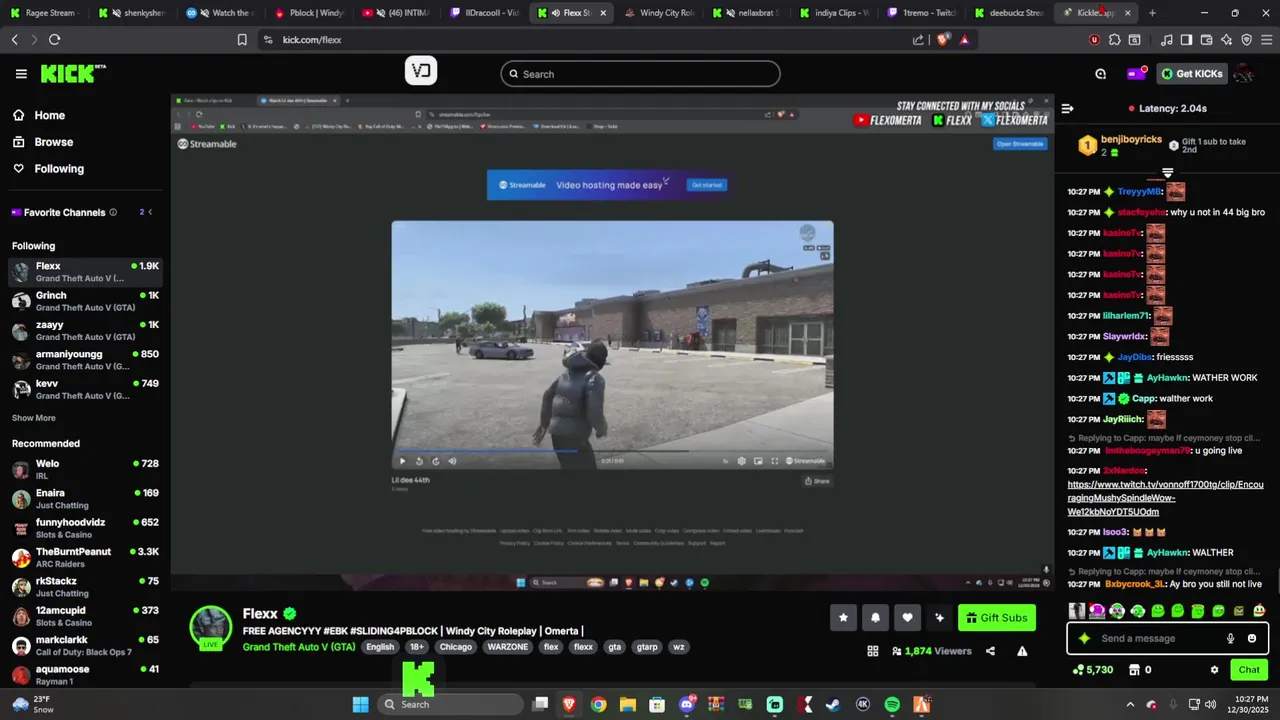Open recommended channel TheBurntPeanut
This screenshot has height=720, width=1280.
click(x=85, y=557)
